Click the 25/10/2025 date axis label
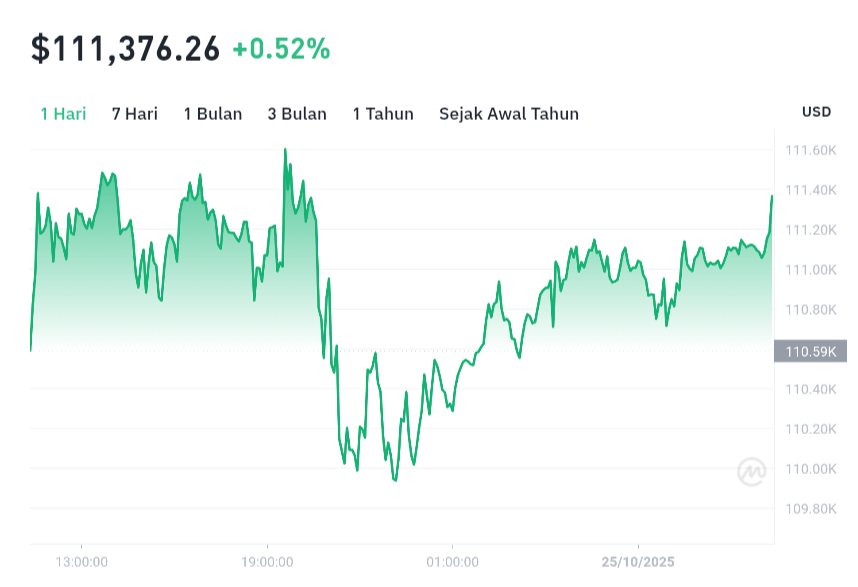The width and height of the screenshot is (858, 587). tap(638, 562)
